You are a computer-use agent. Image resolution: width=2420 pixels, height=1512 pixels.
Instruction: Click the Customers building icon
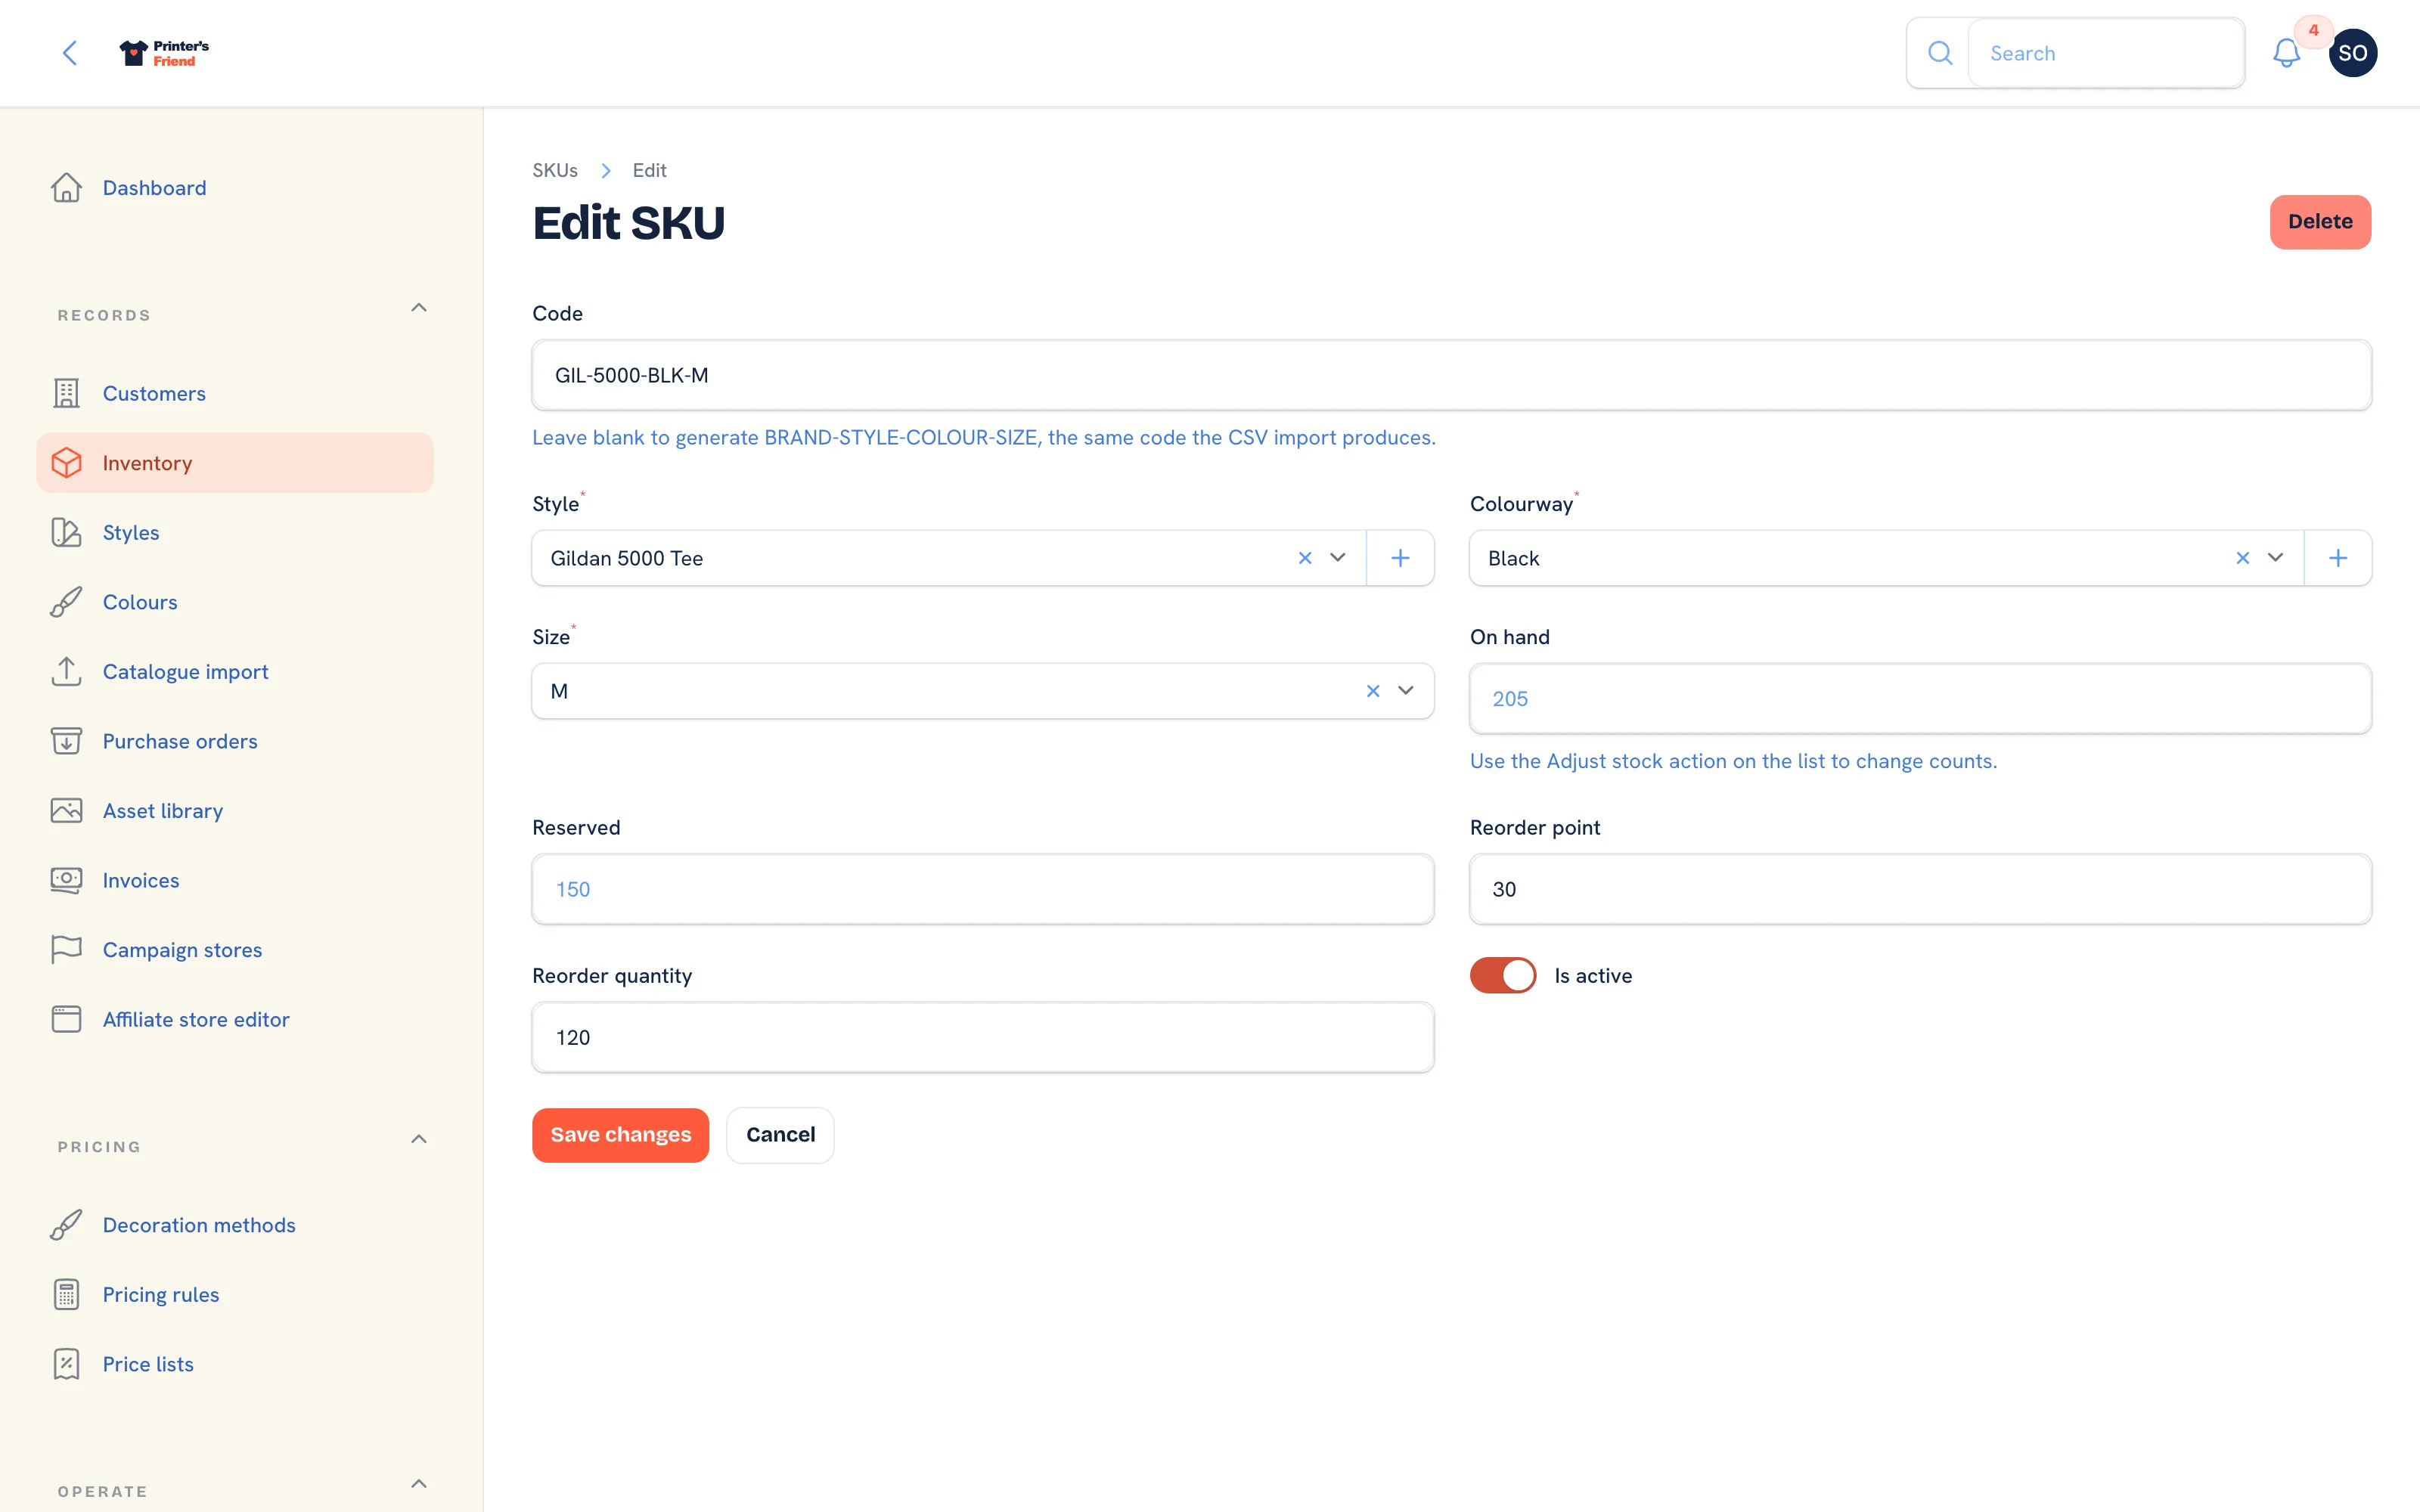click(66, 393)
